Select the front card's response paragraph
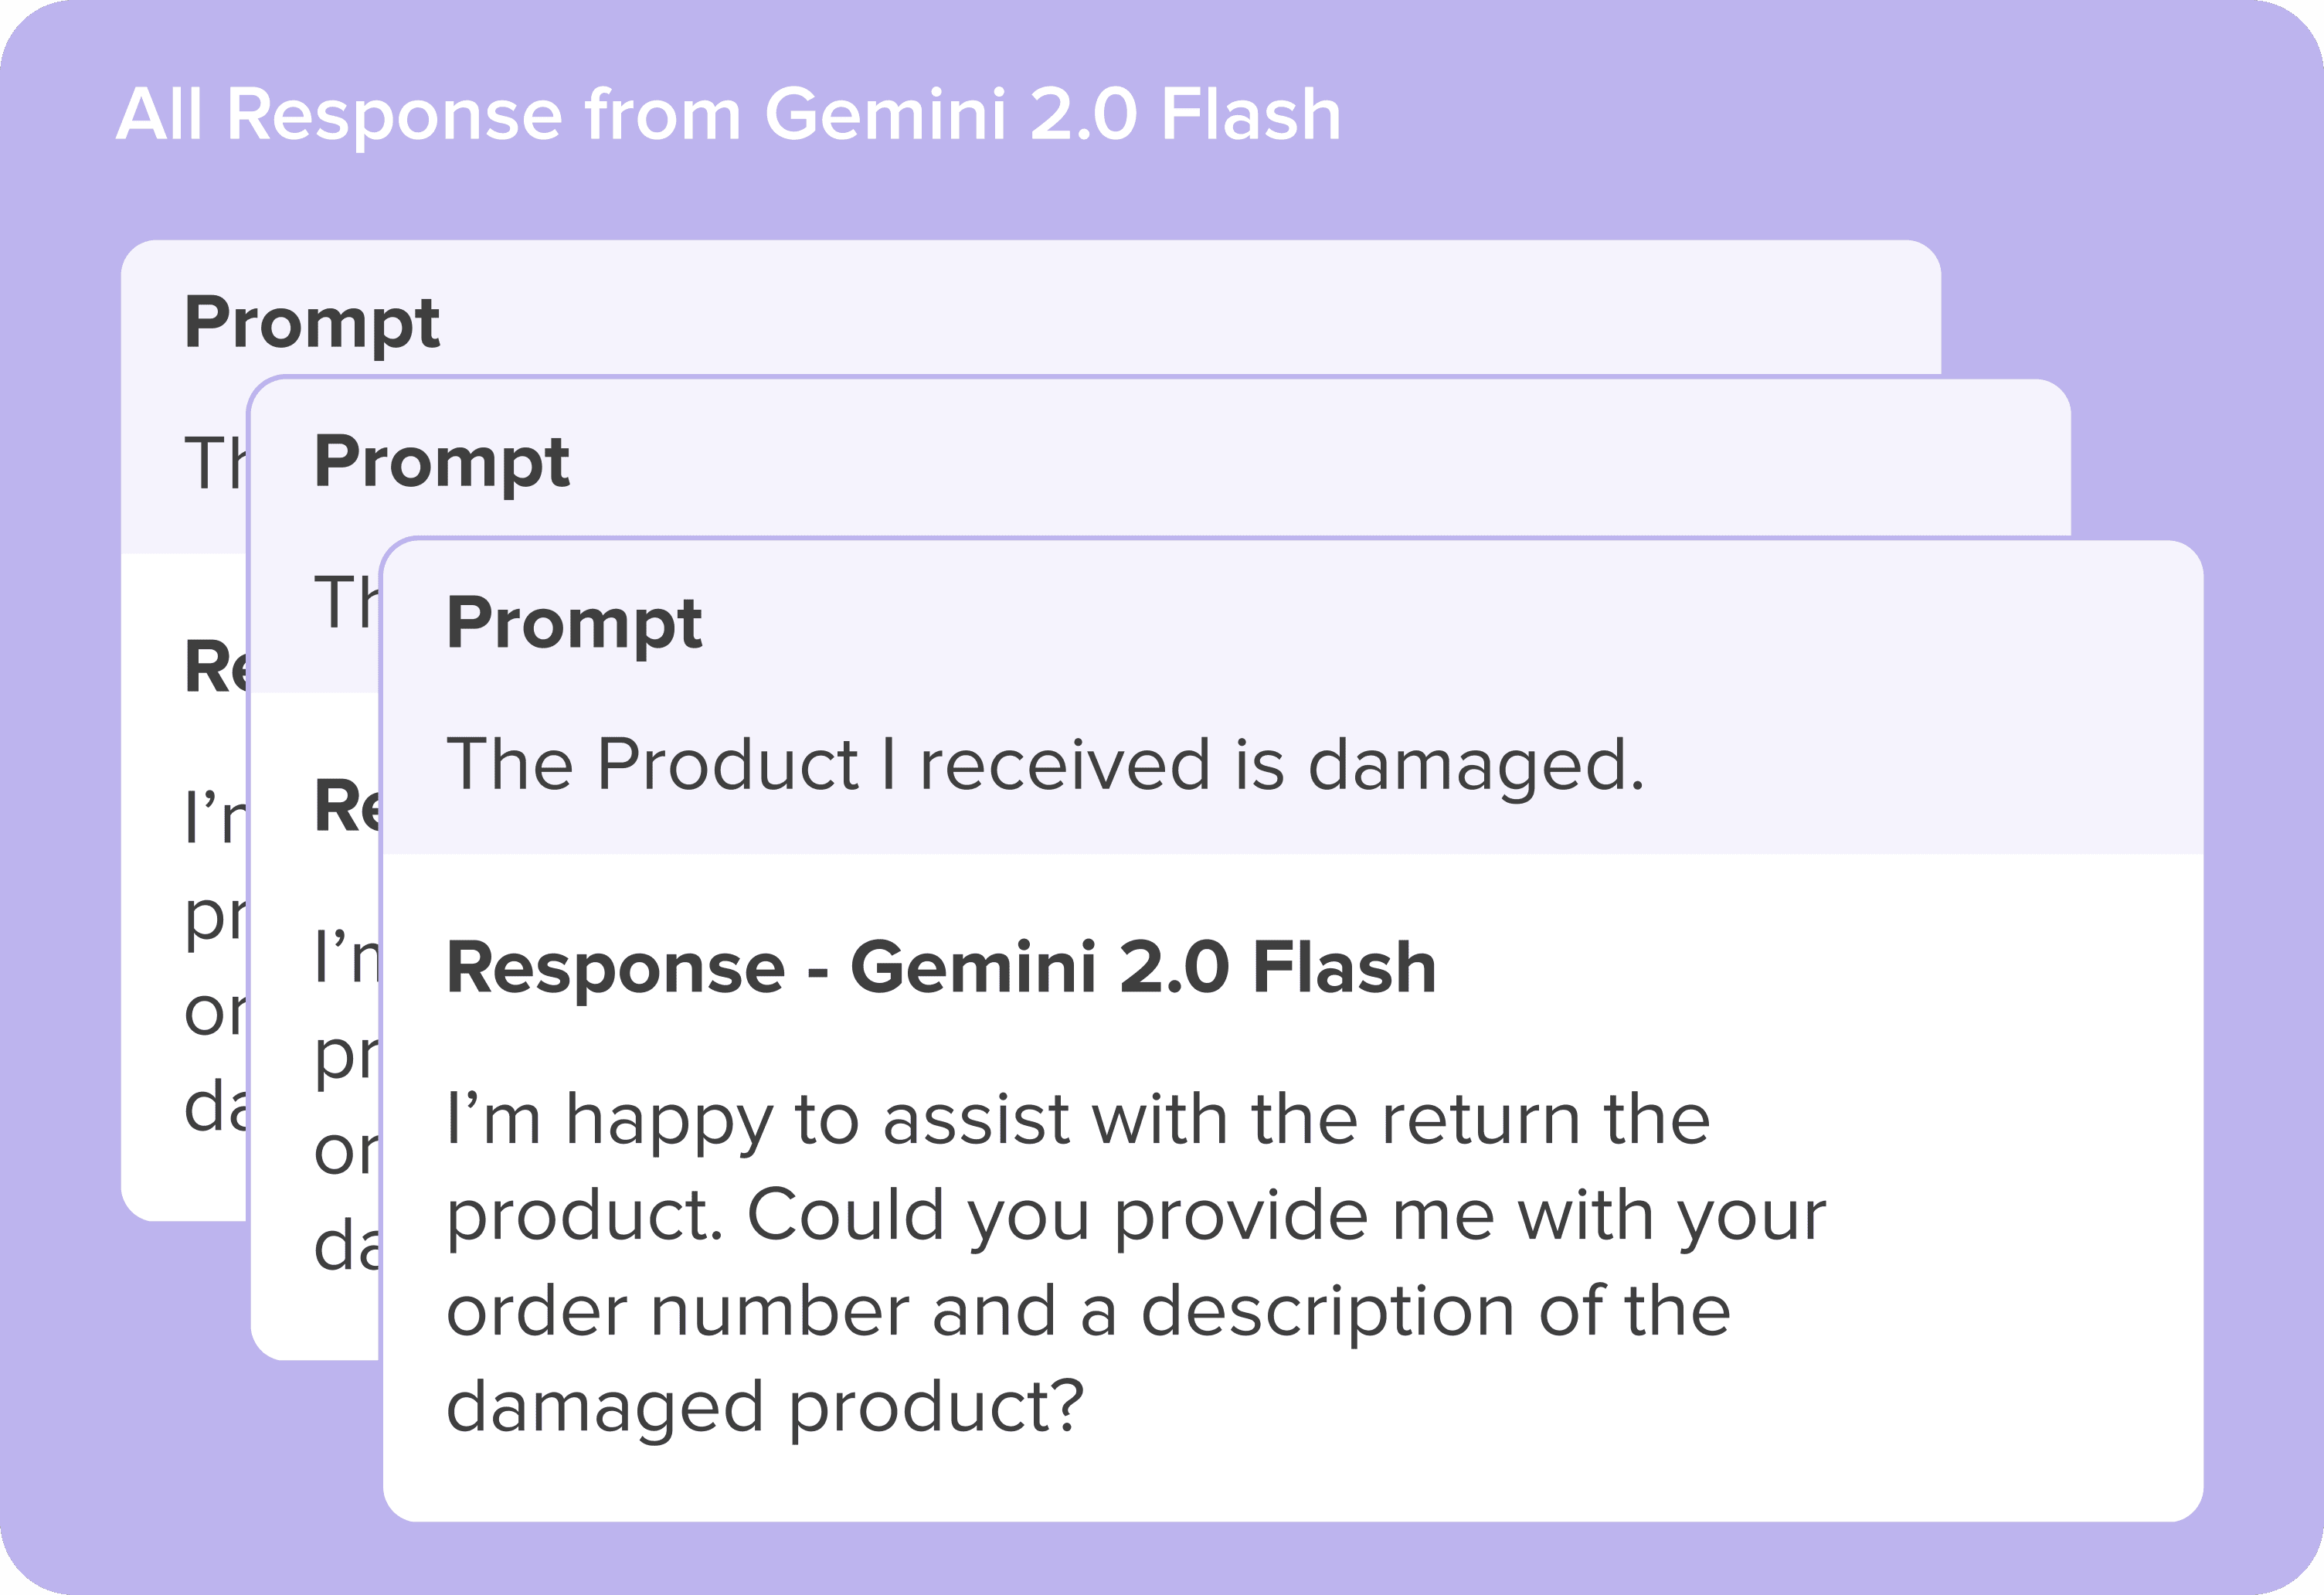2324x1595 pixels. click(1136, 1264)
